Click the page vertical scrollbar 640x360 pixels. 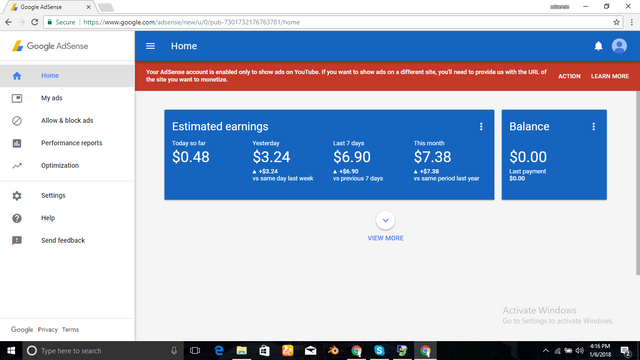click(638, 183)
